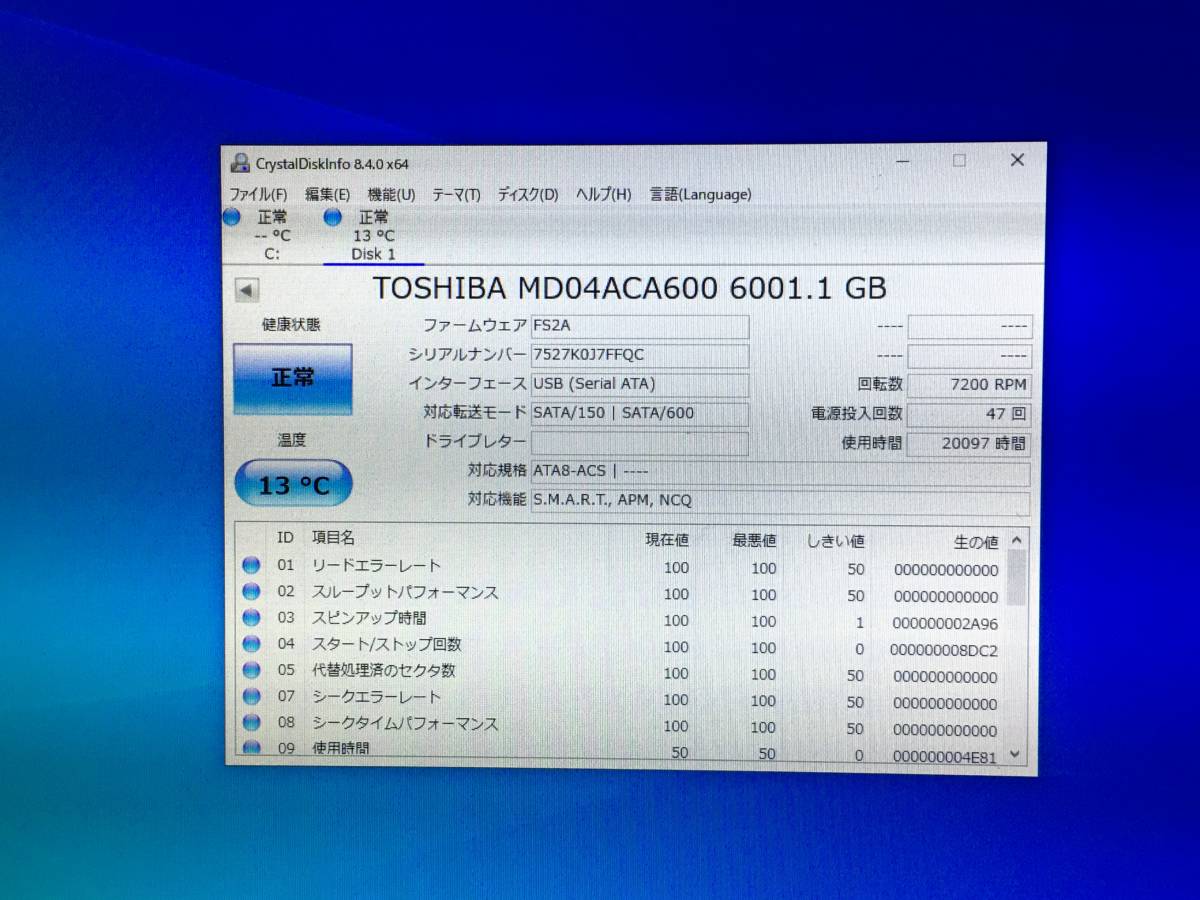This screenshot has width=1200, height=900.
Task: Click the transfer mode field SATA/150 | SATA/600
Action: click(x=639, y=414)
